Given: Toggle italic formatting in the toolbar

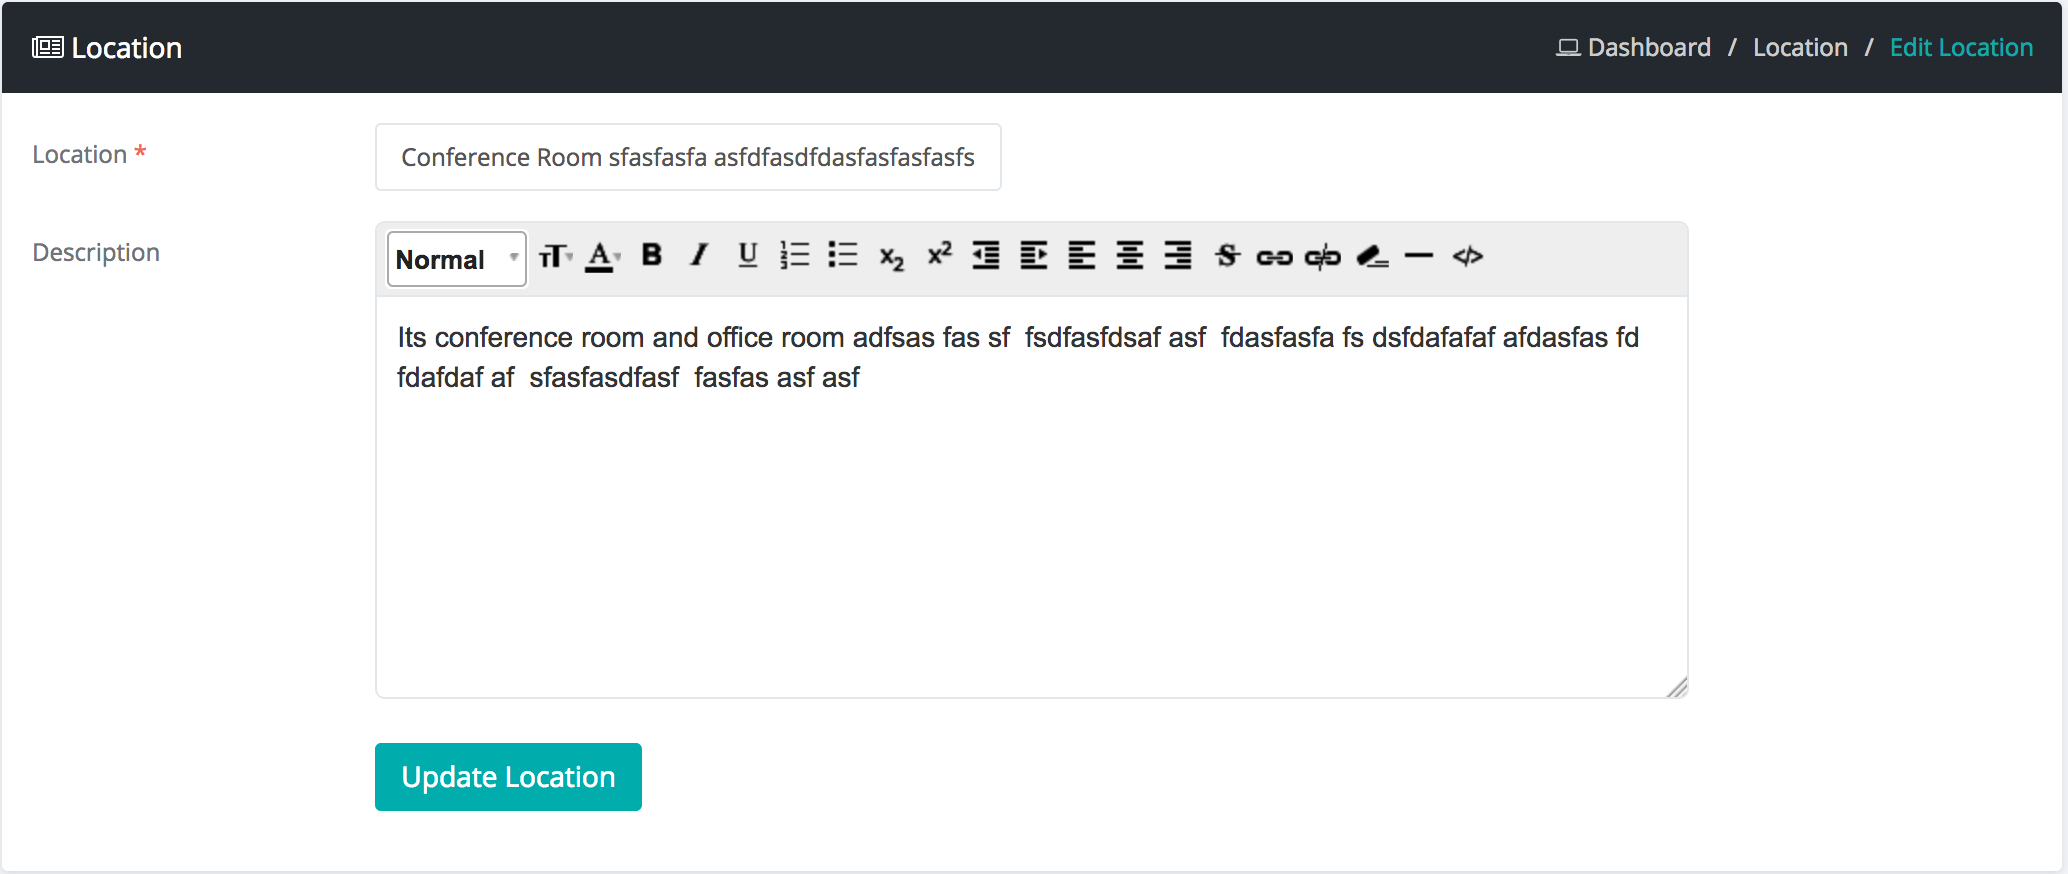Looking at the screenshot, I should click(699, 255).
